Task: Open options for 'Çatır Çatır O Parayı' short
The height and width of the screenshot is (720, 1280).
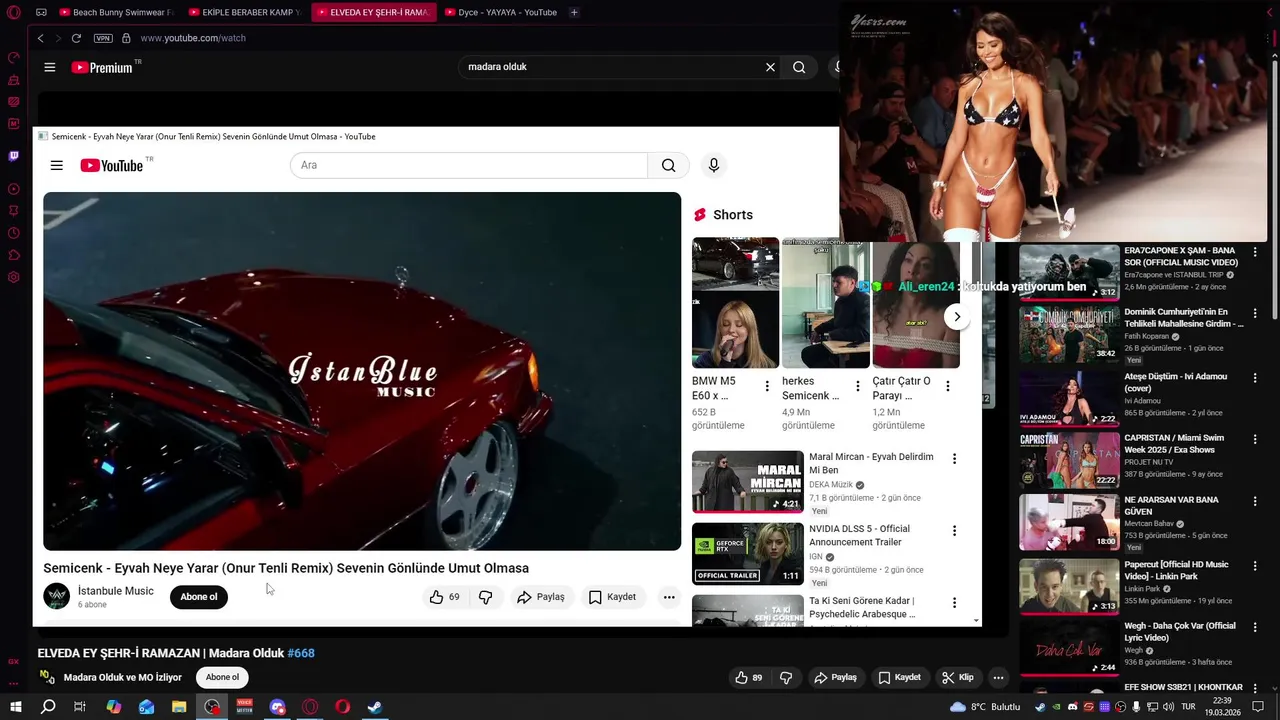Action: click(x=947, y=386)
